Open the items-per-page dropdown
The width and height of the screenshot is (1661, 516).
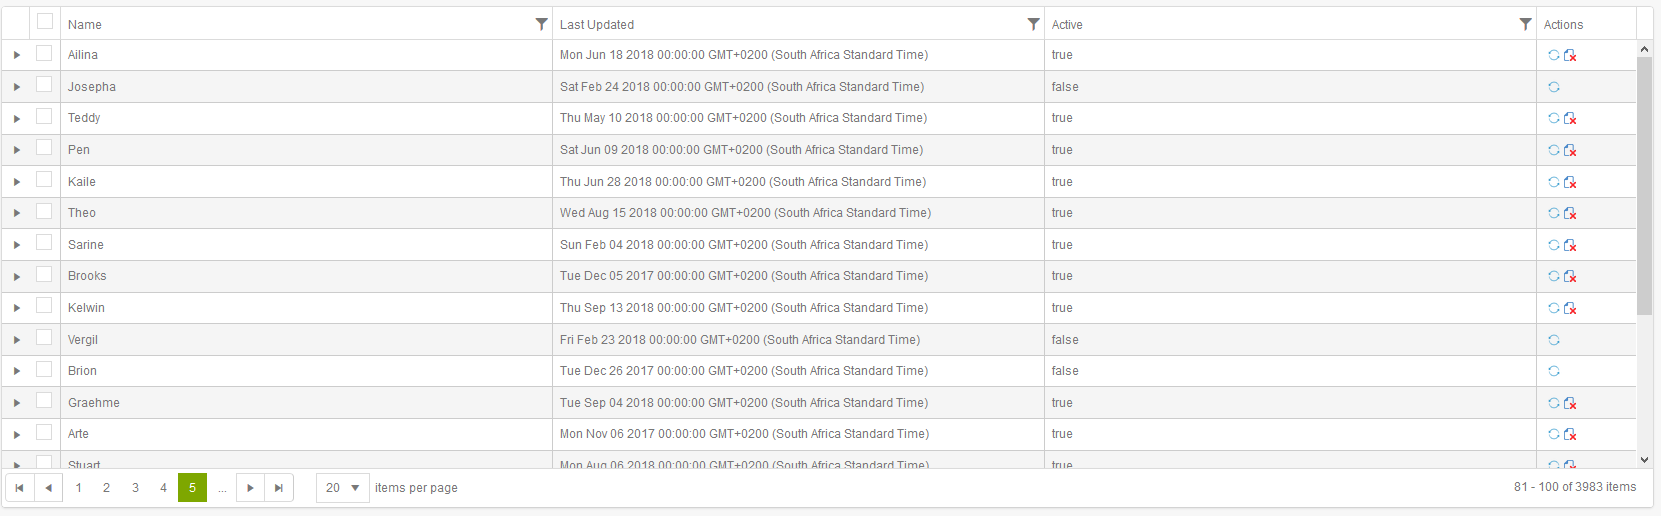pos(343,488)
